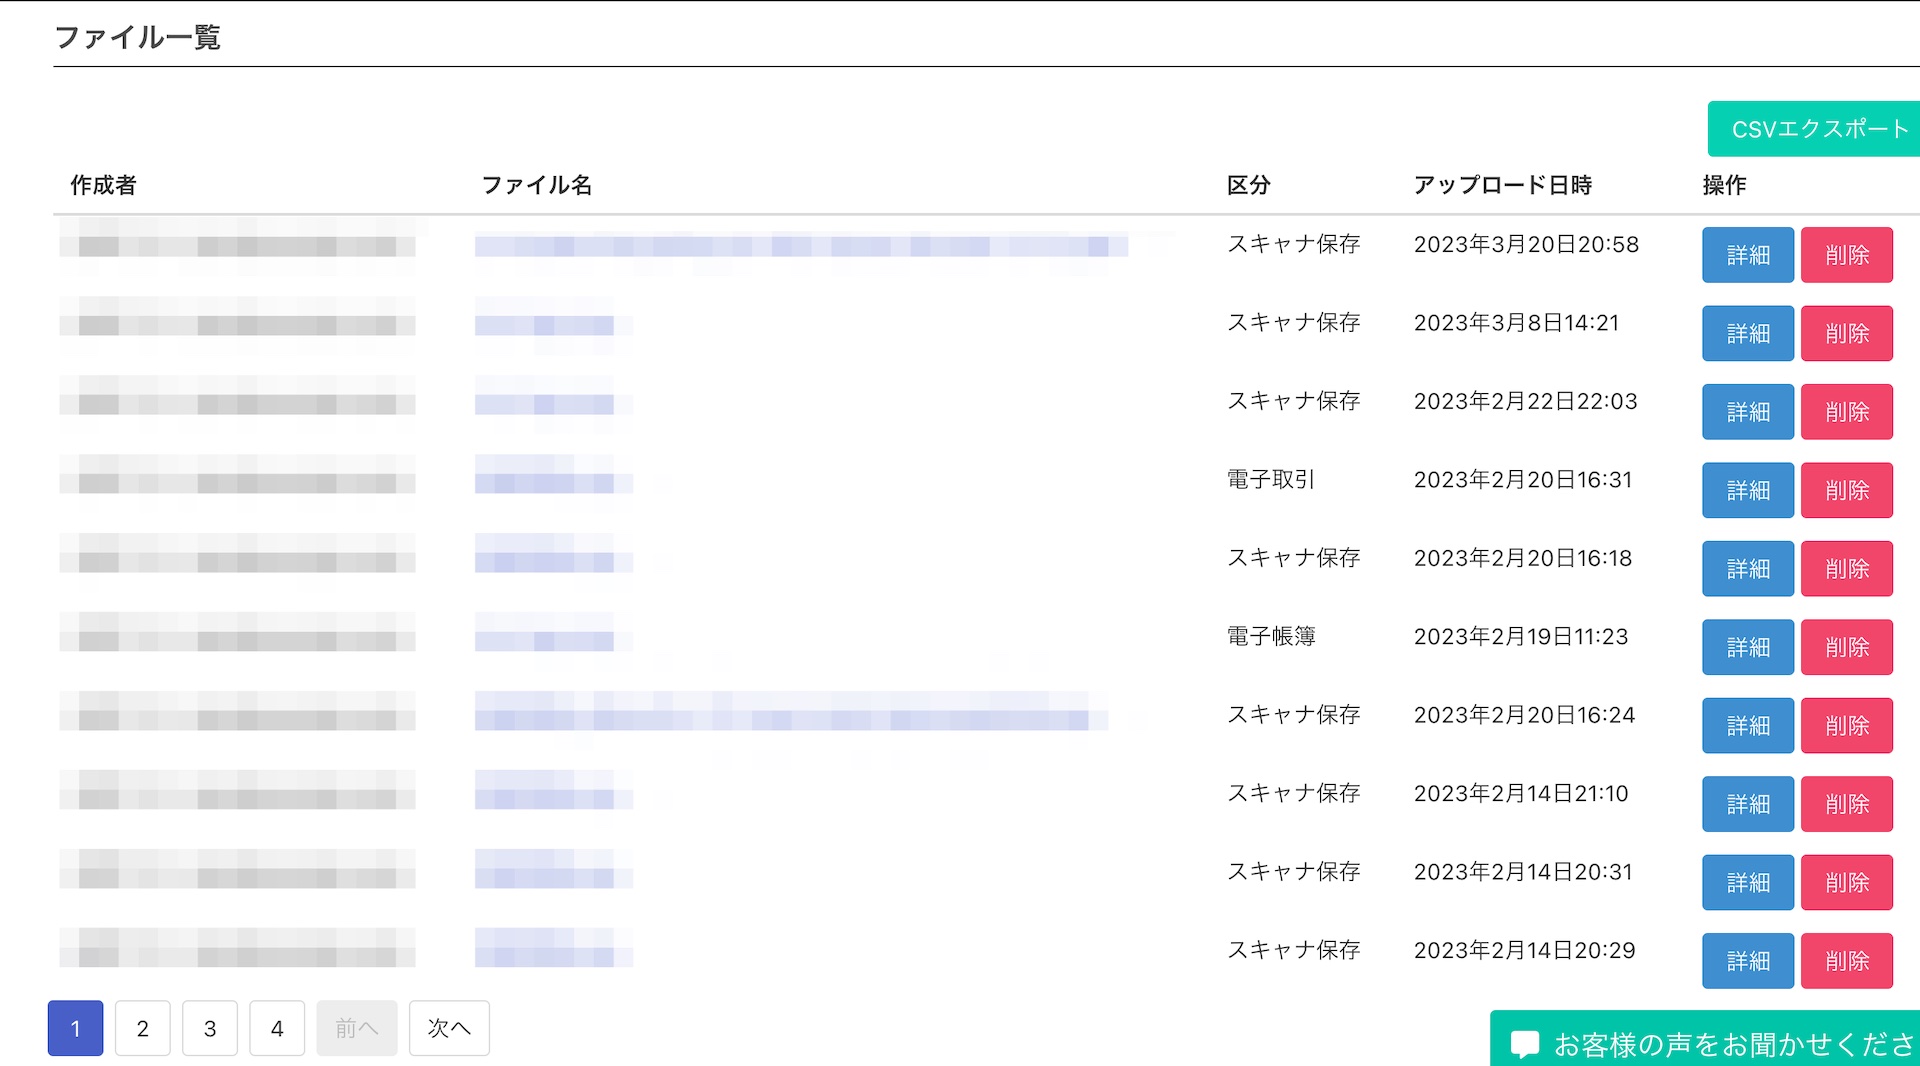The image size is (1920, 1066).
Task: Click the 次へ next page button
Action: pos(449,1028)
